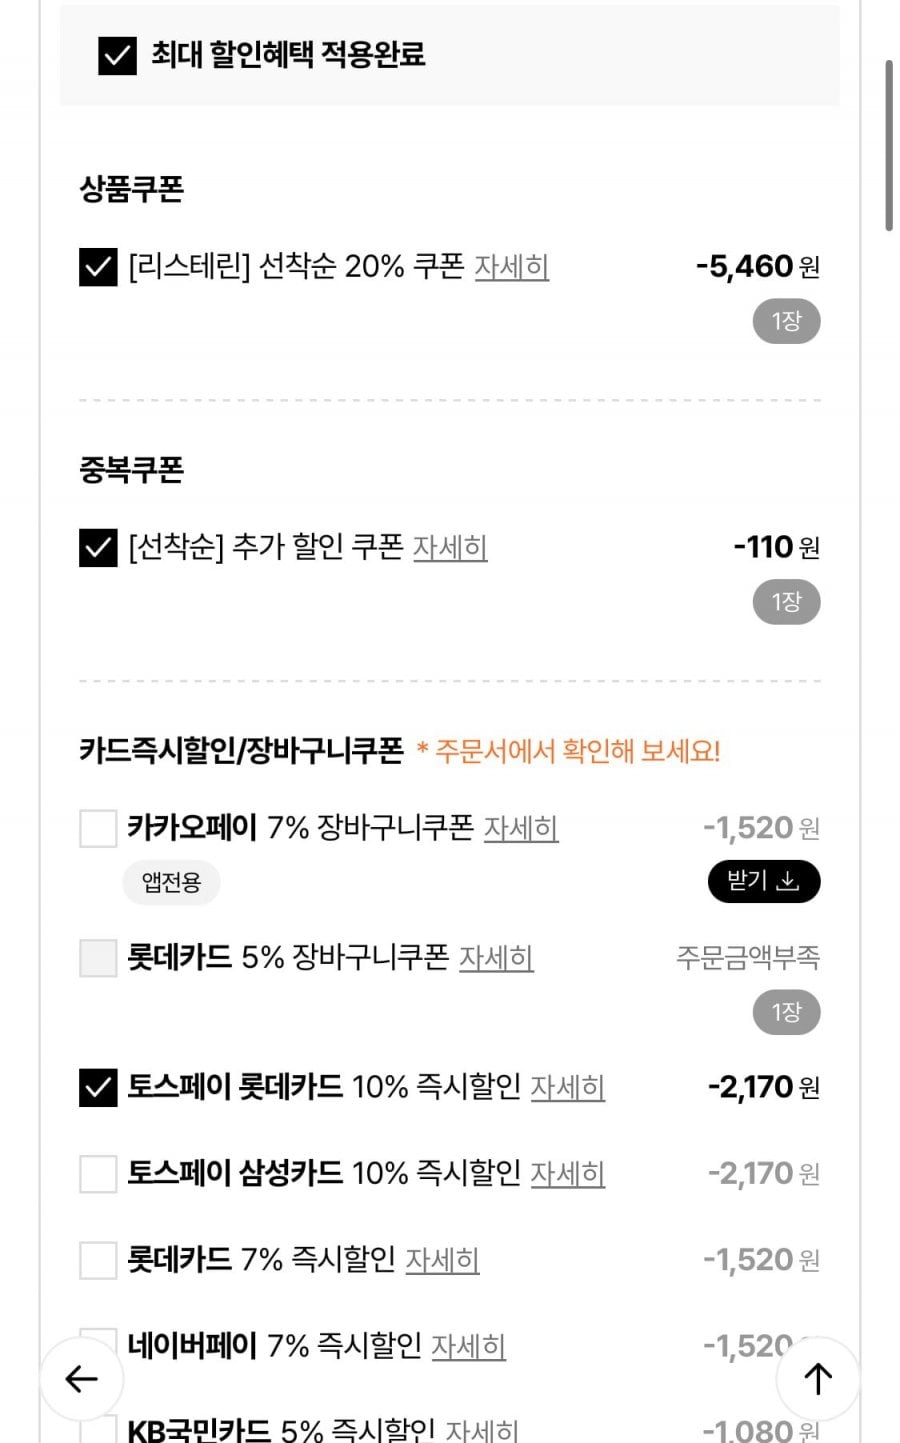Viewport: 900px width, 1443px height.
Task: Click the 1장 badge under 리스테린 coupon
Action: point(786,322)
